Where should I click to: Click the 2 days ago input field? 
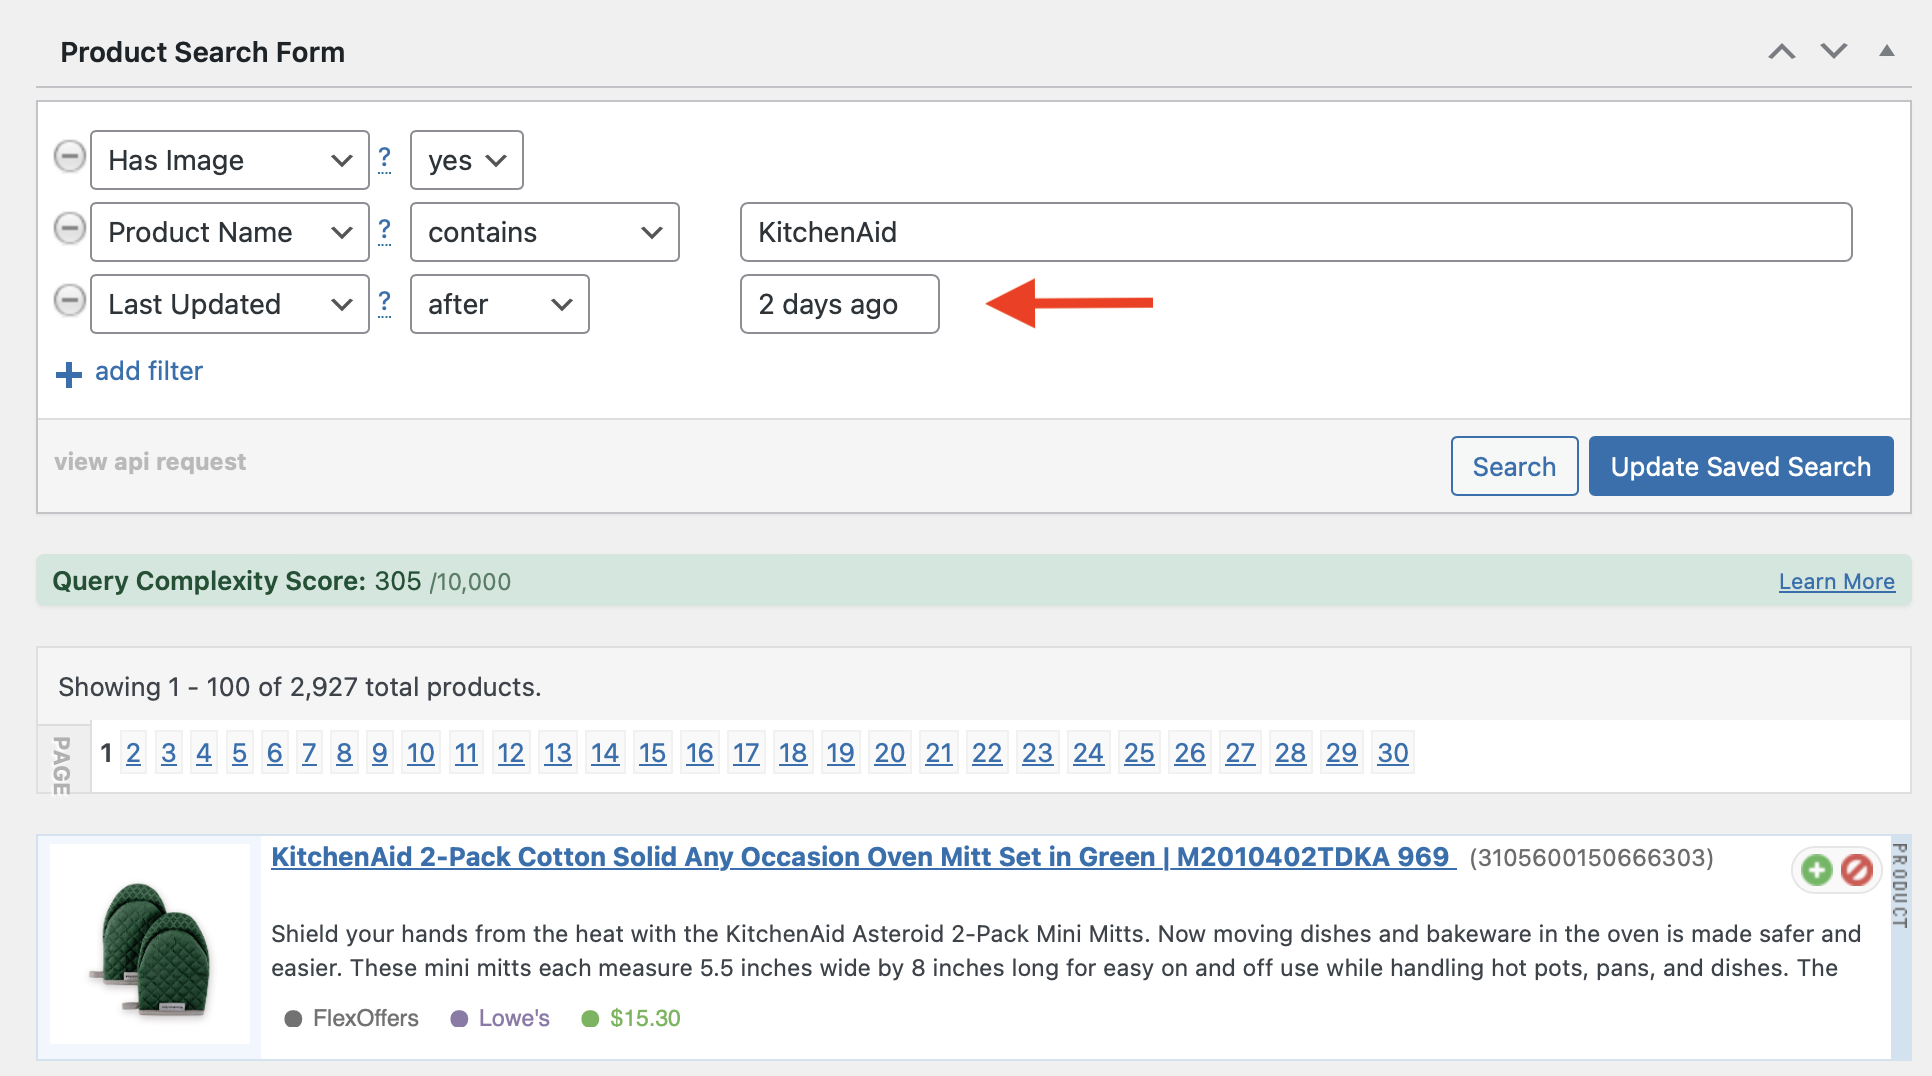click(x=840, y=304)
